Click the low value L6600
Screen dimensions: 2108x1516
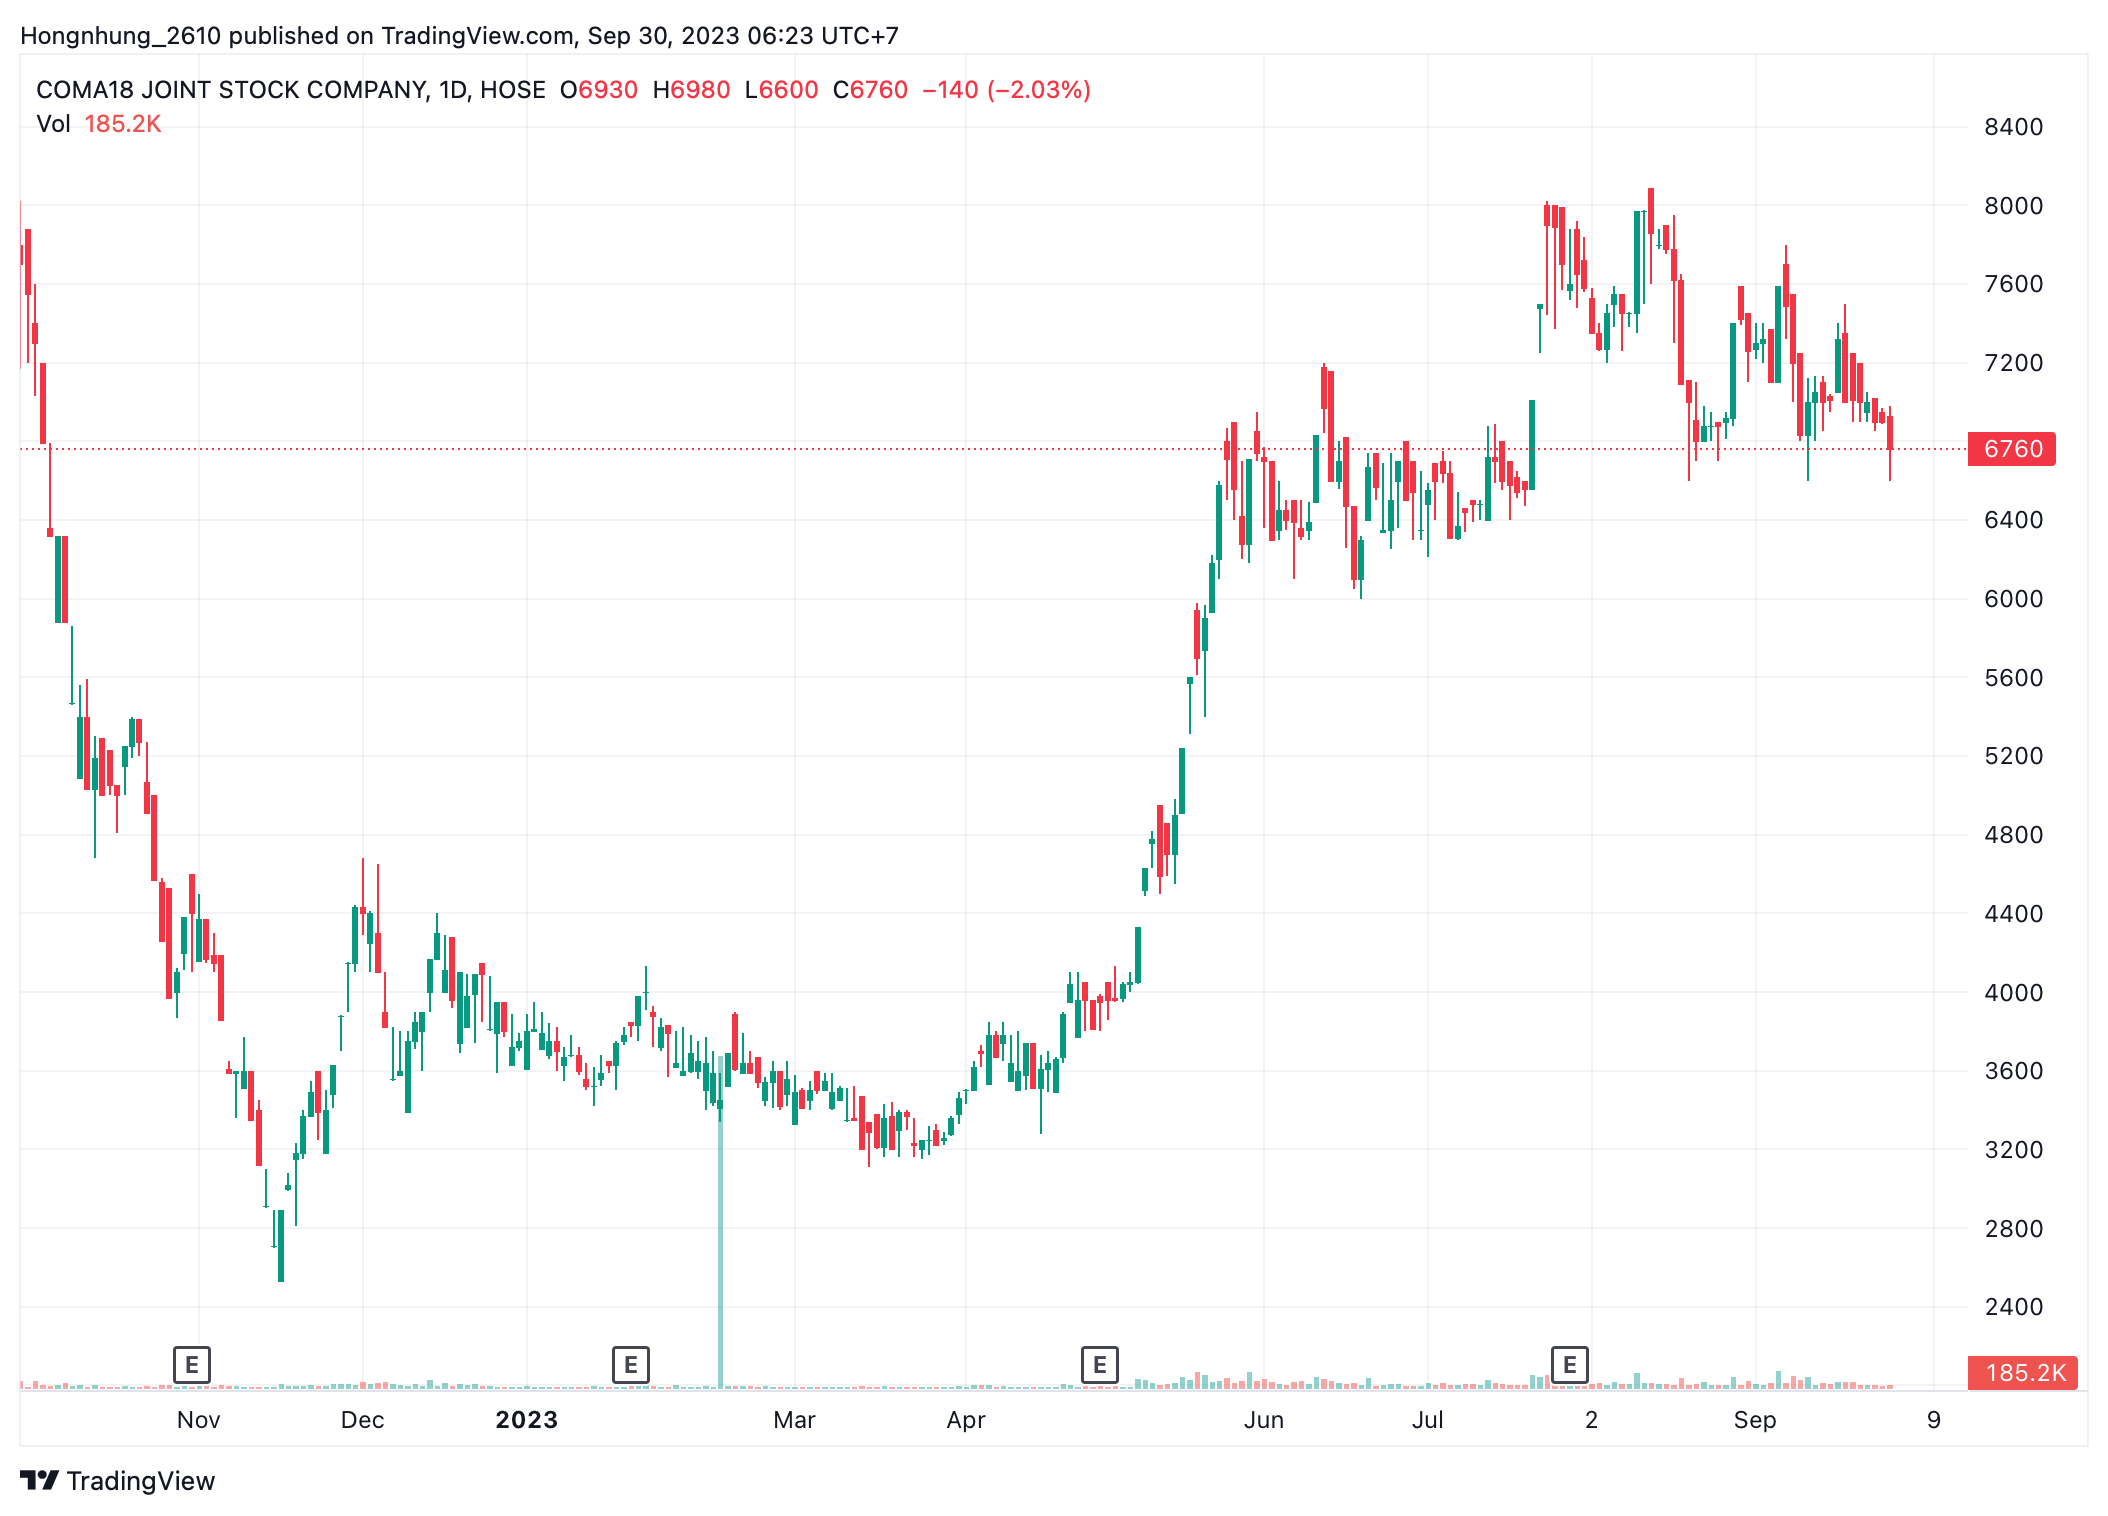point(781,90)
